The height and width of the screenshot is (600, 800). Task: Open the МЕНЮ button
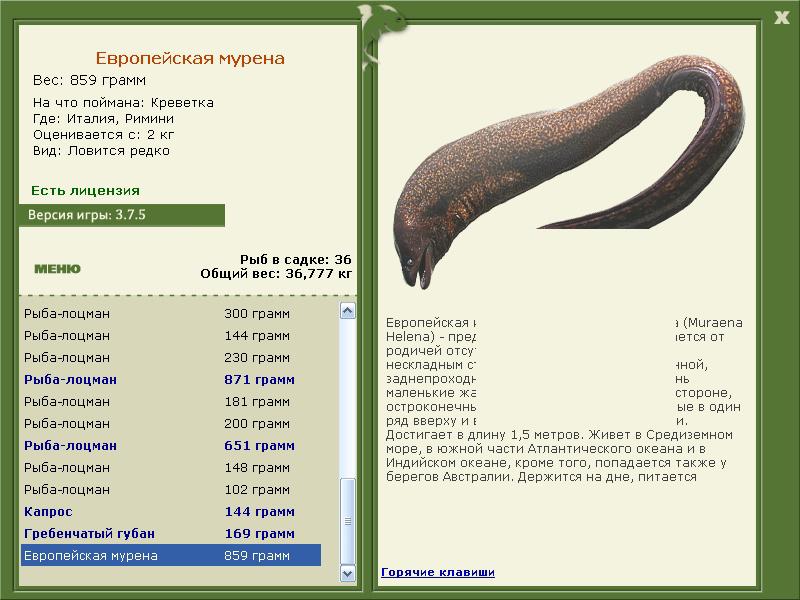coord(57,269)
